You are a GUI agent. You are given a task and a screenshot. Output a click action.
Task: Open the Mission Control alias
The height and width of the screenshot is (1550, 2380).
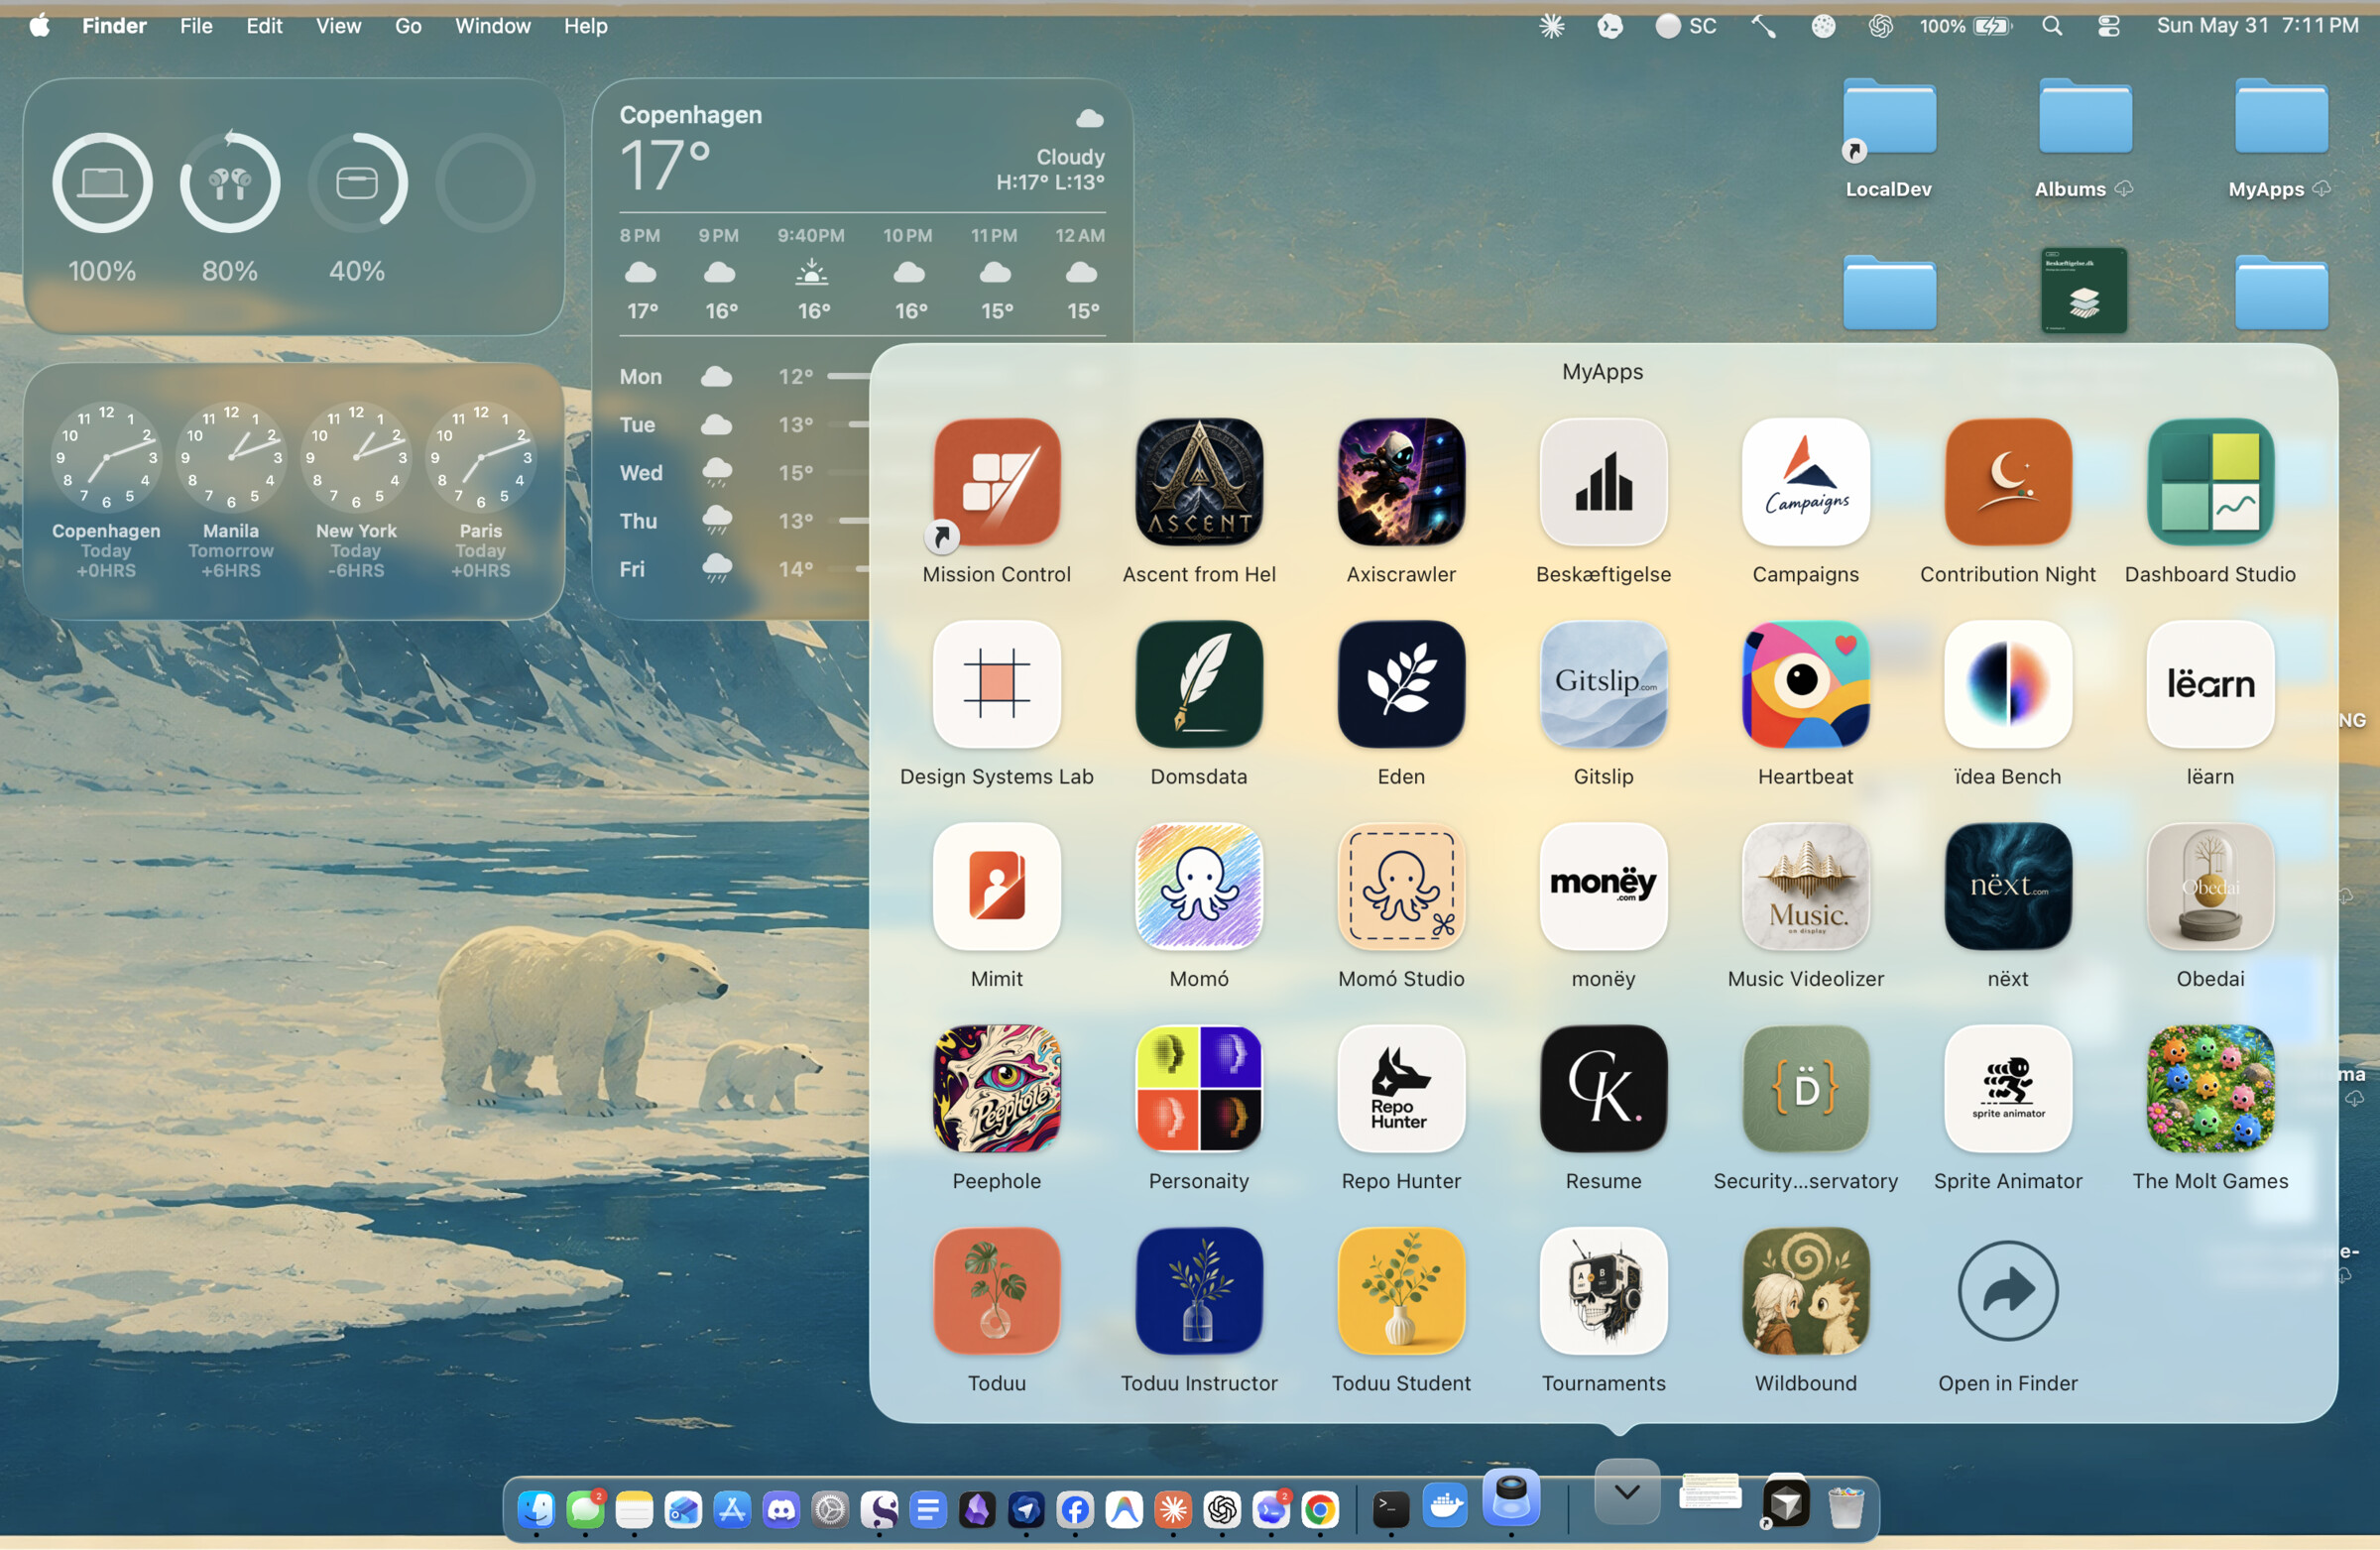[x=997, y=482]
